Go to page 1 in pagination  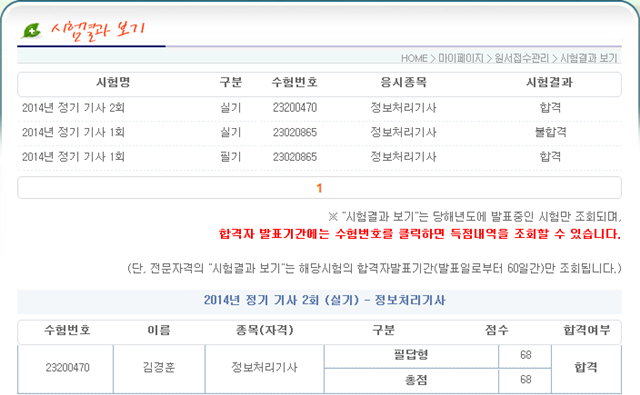(x=319, y=188)
